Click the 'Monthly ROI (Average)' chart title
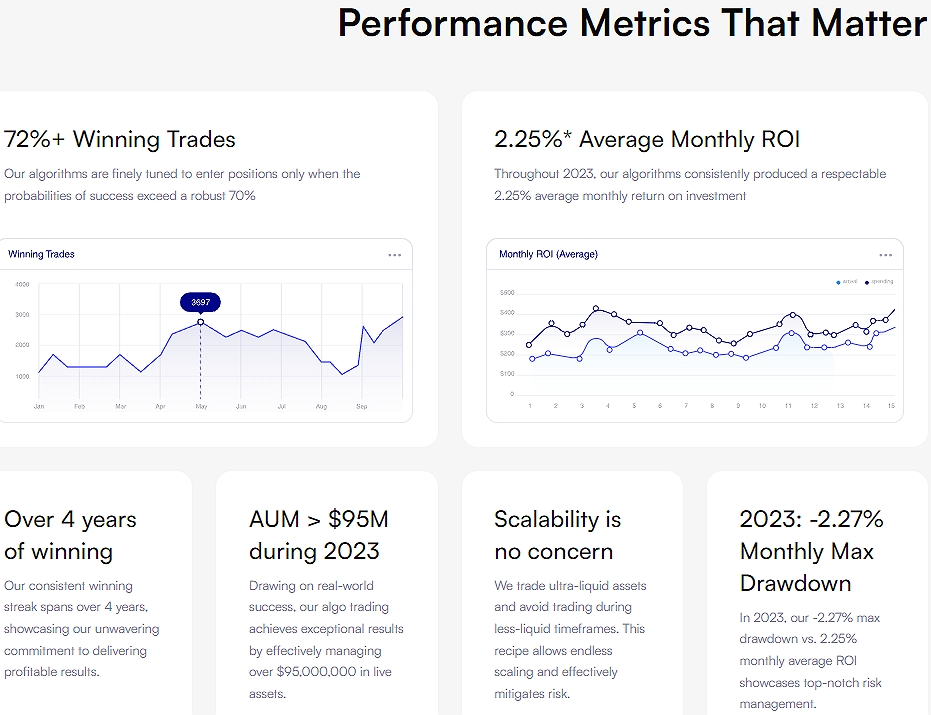 [x=548, y=254]
